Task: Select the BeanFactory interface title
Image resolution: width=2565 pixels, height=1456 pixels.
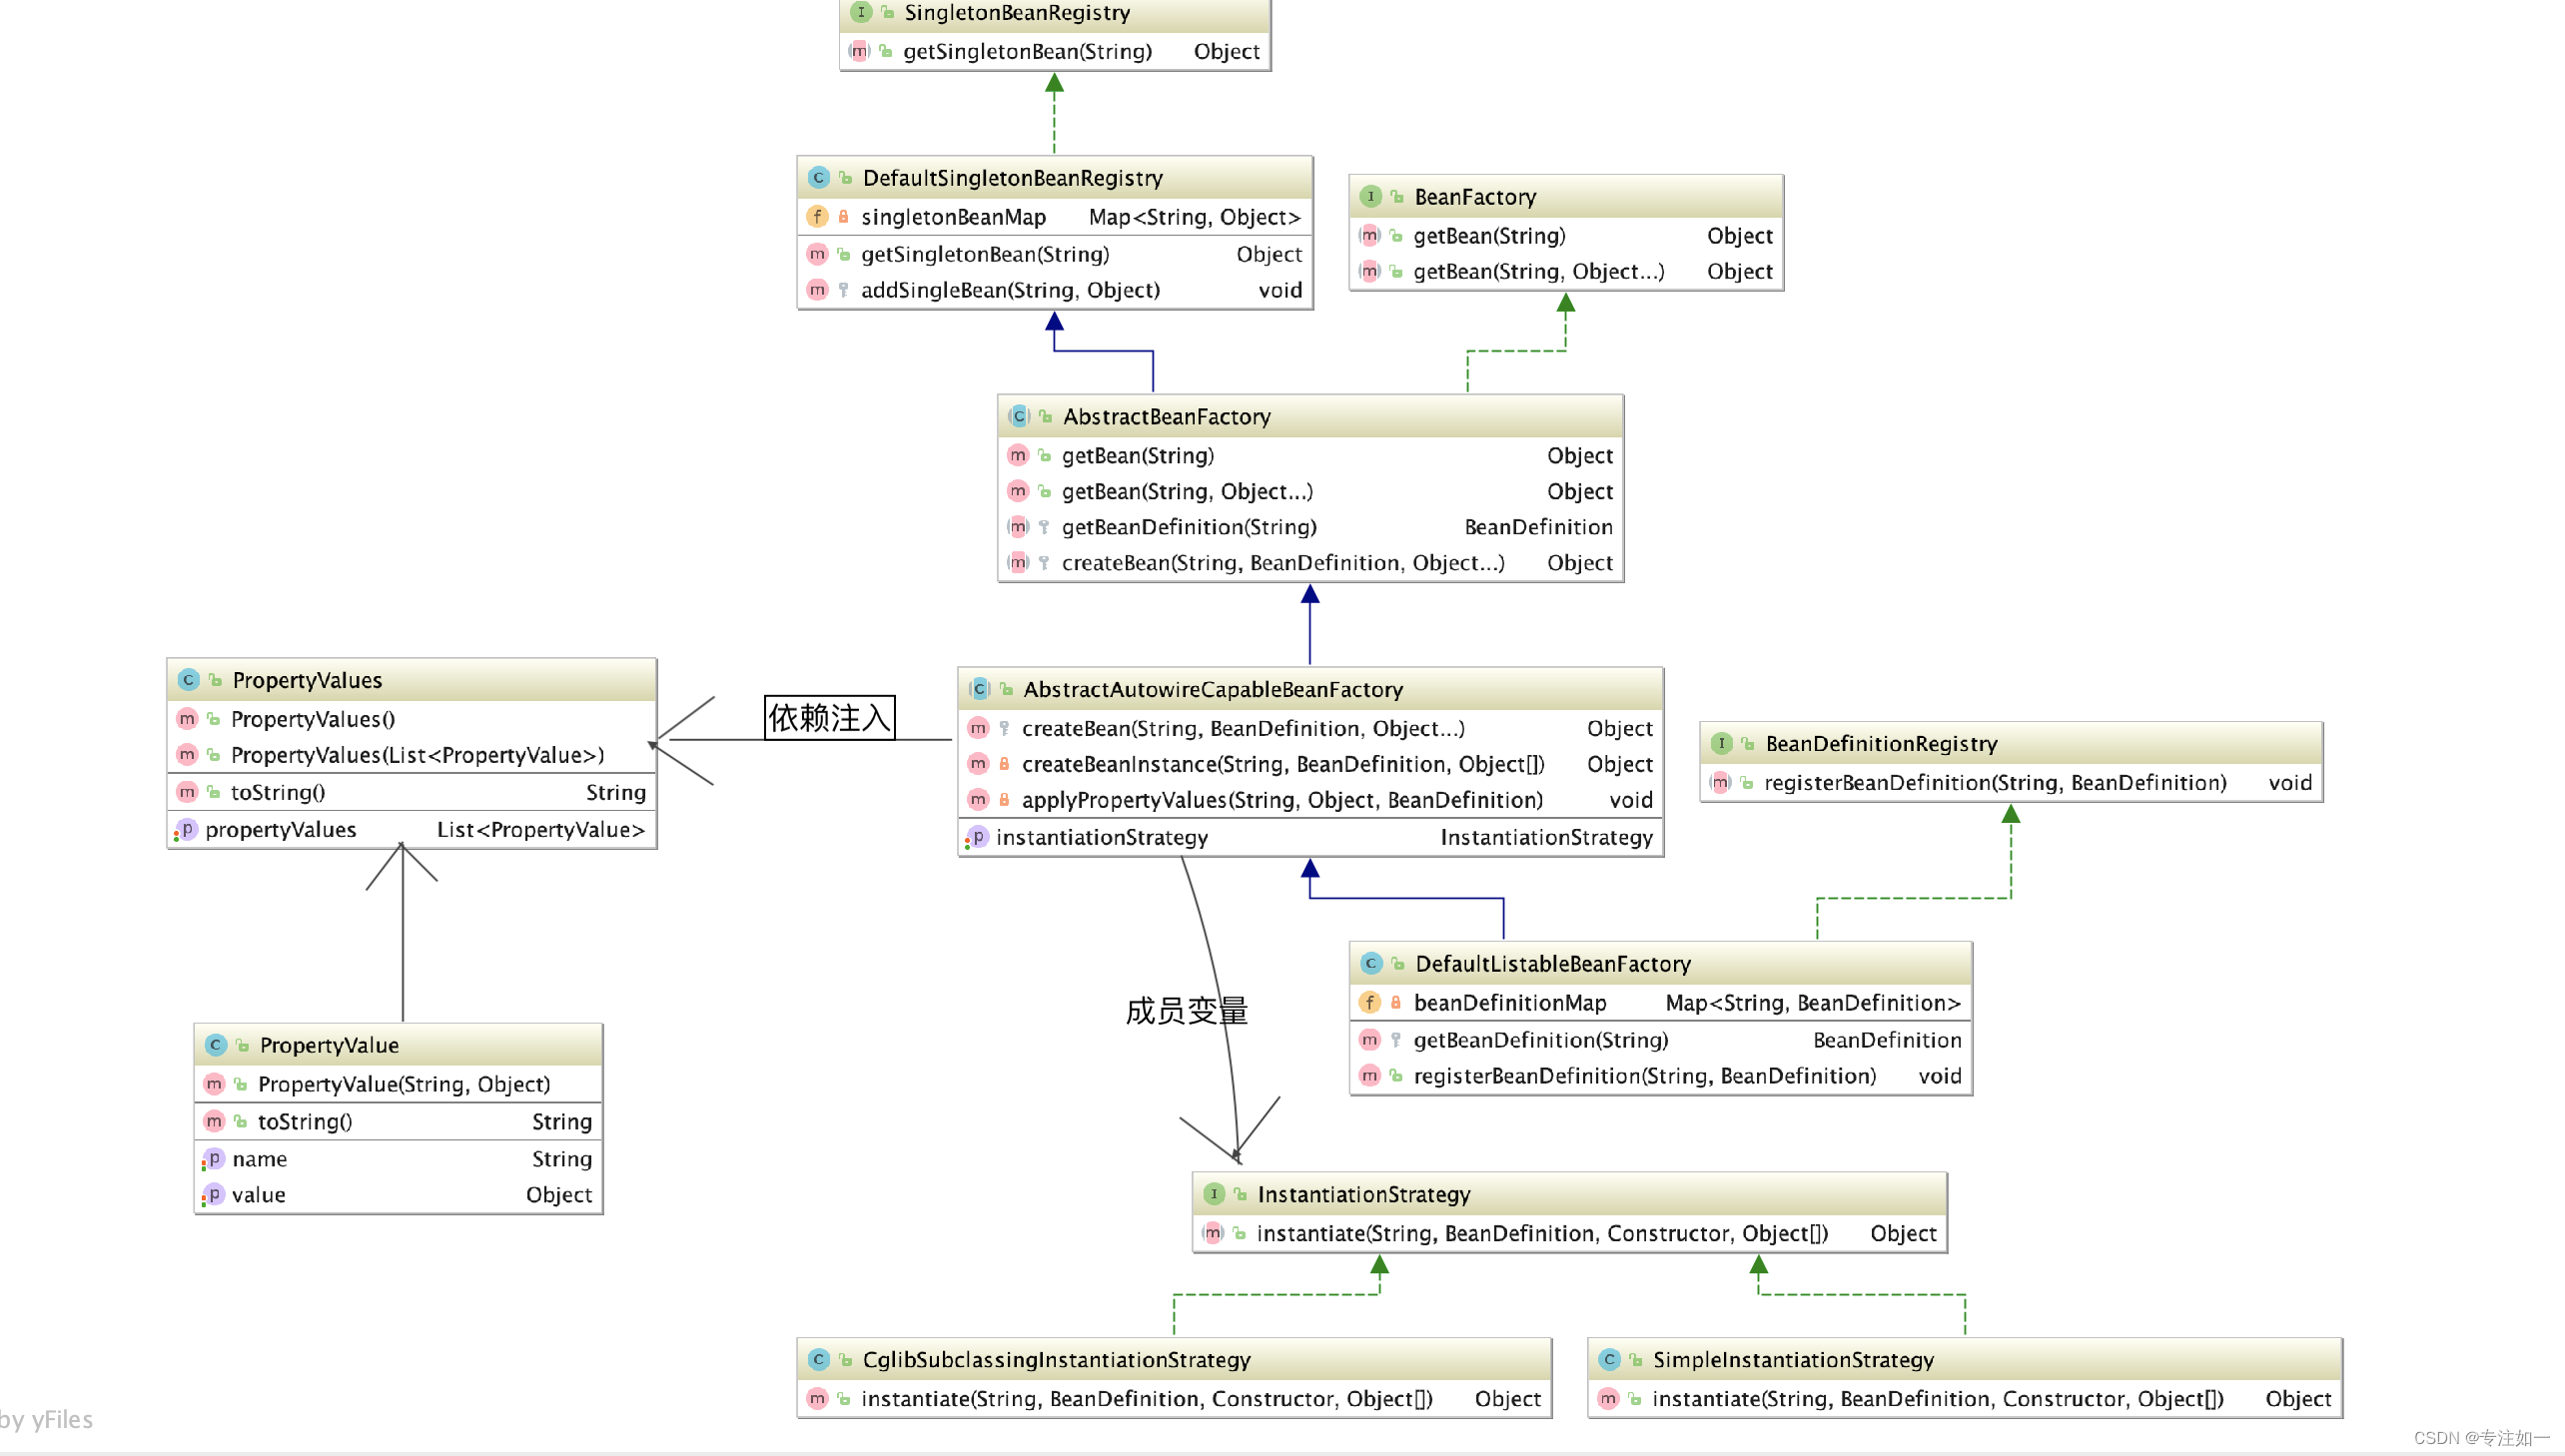Action: click(1475, 197)
